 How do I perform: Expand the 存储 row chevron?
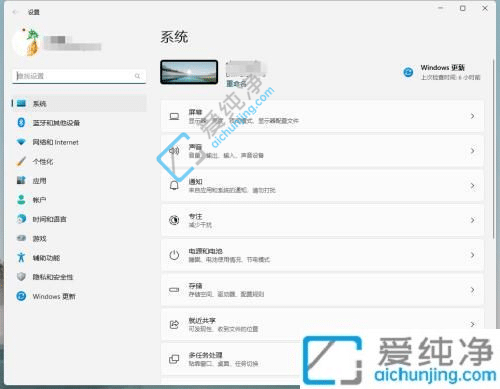(x=472, y=290)
